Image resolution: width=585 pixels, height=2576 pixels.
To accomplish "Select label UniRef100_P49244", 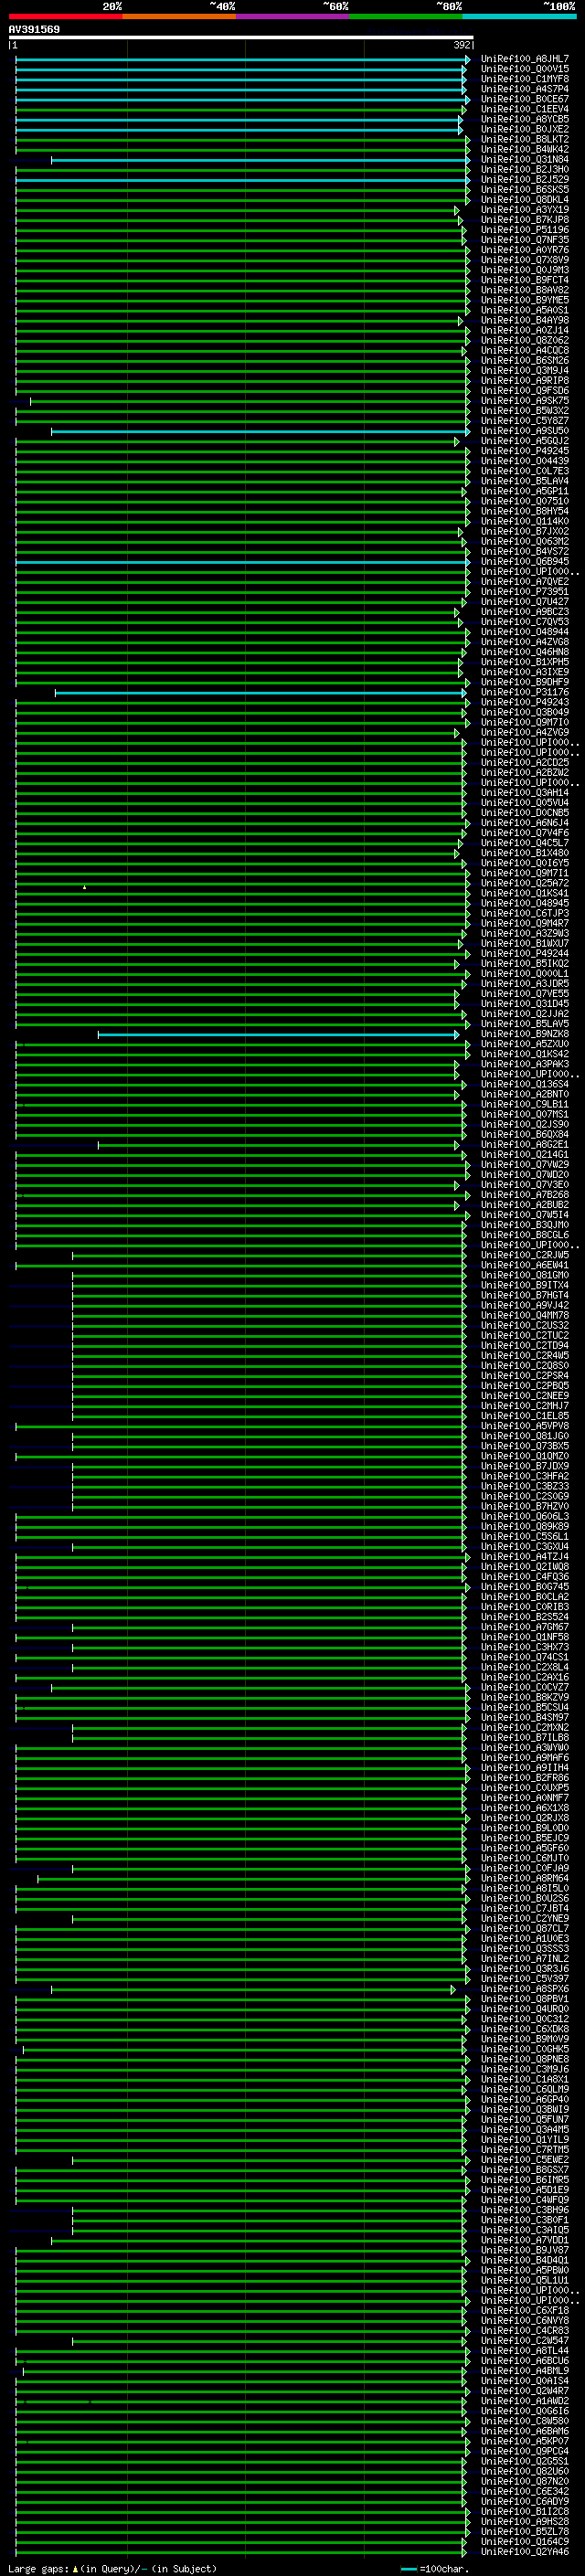I will click(524, 954).
